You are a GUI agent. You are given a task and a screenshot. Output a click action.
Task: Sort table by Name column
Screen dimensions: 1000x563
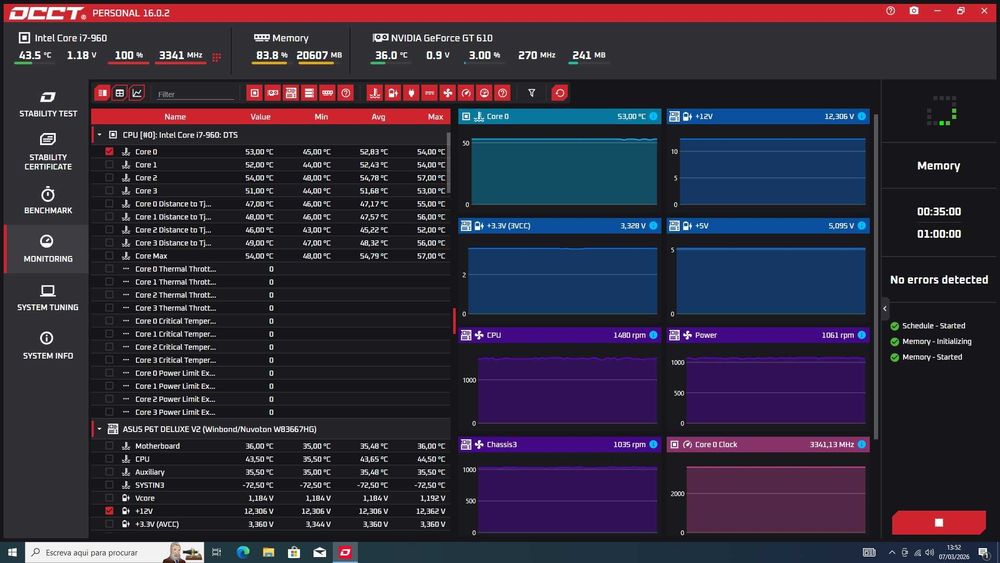click(175, 117)
